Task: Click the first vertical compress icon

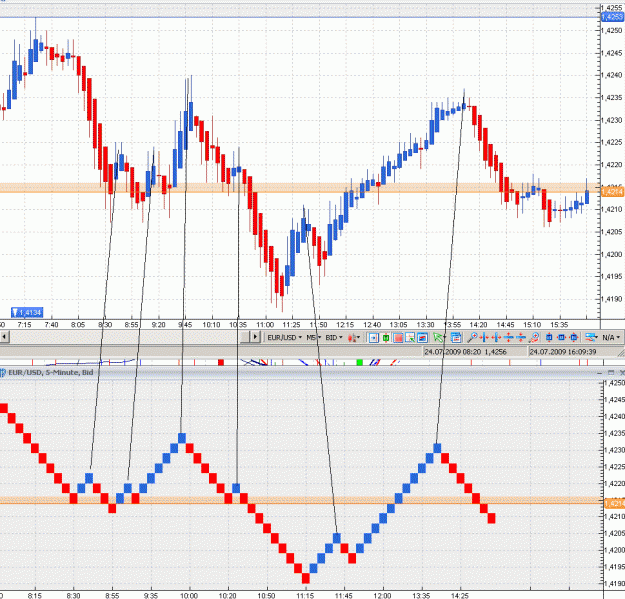Action: click(509, 338)
